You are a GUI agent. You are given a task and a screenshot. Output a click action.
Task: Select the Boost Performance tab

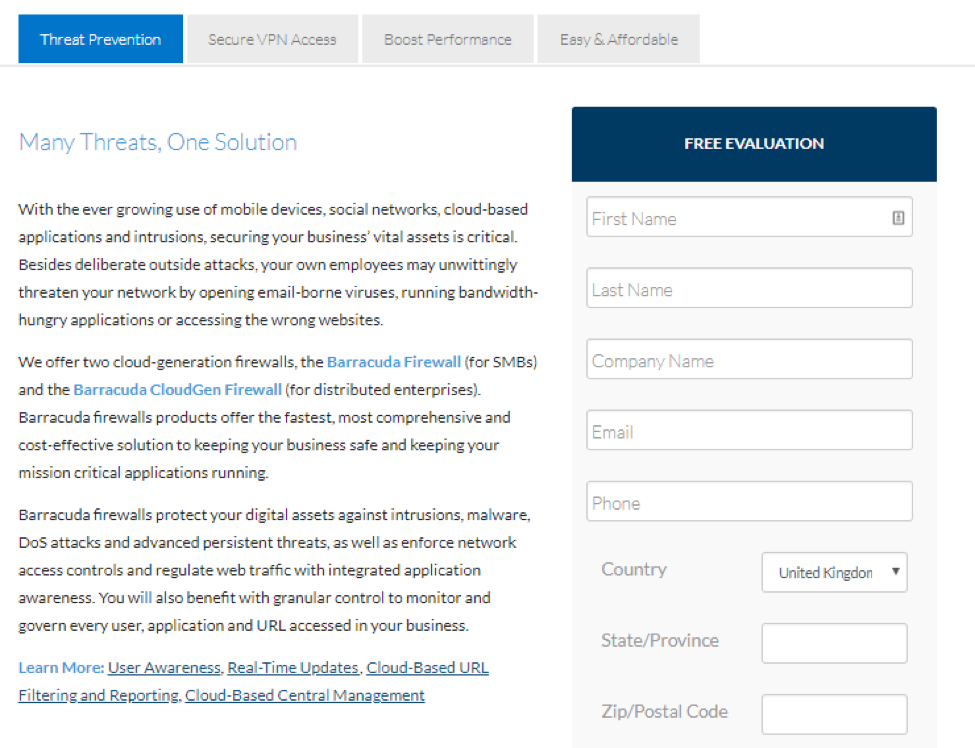point(448,40)
